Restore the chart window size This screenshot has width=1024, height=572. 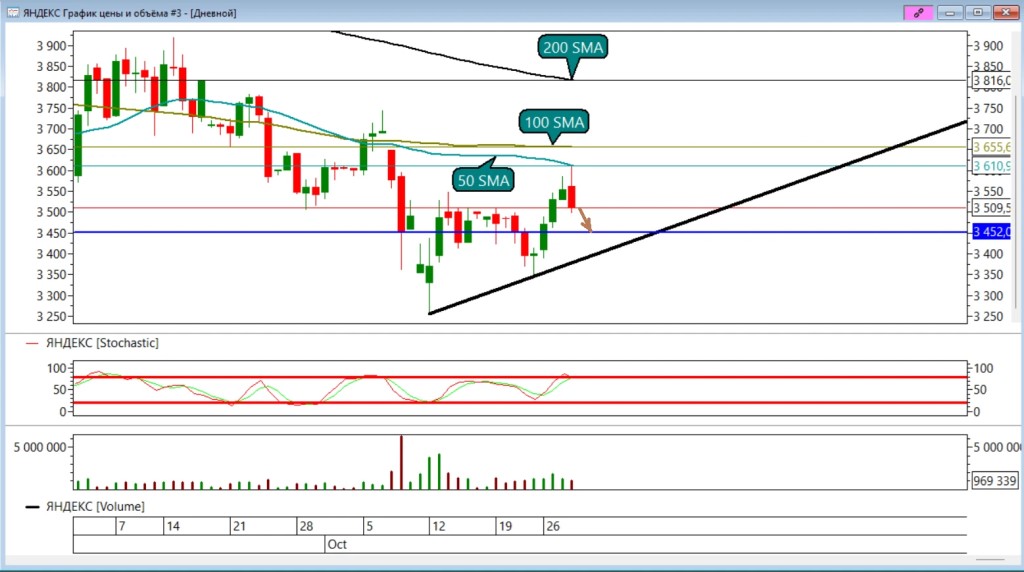[978, 12]
